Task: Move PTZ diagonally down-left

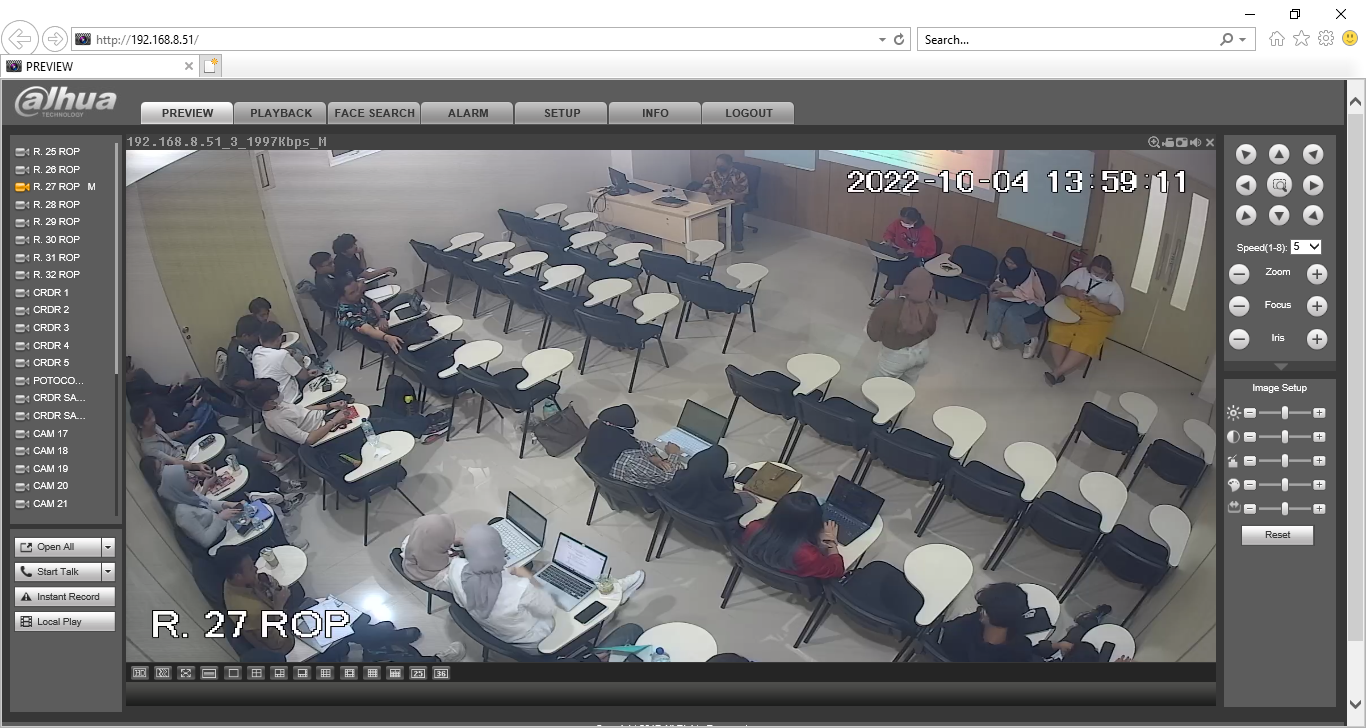Action: point(1245,215)
